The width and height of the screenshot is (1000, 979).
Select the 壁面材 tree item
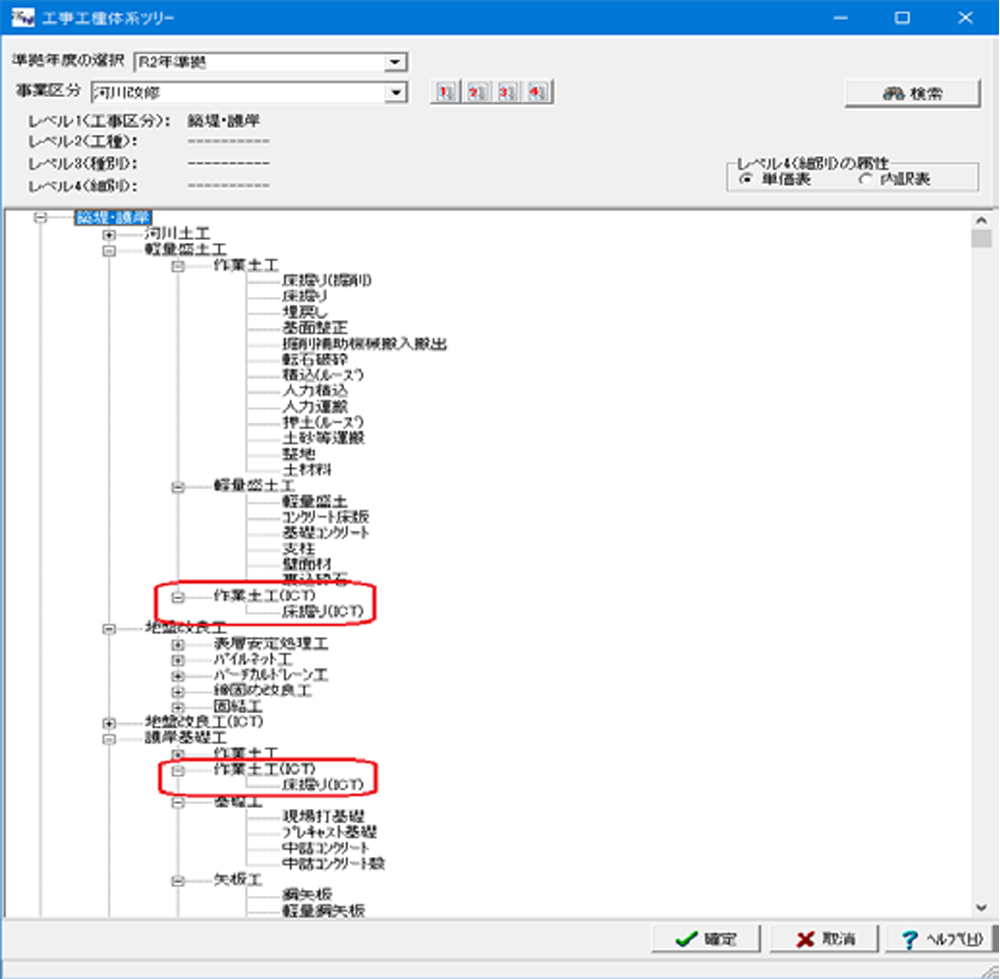pyautogui.click(x=307, y=564)
